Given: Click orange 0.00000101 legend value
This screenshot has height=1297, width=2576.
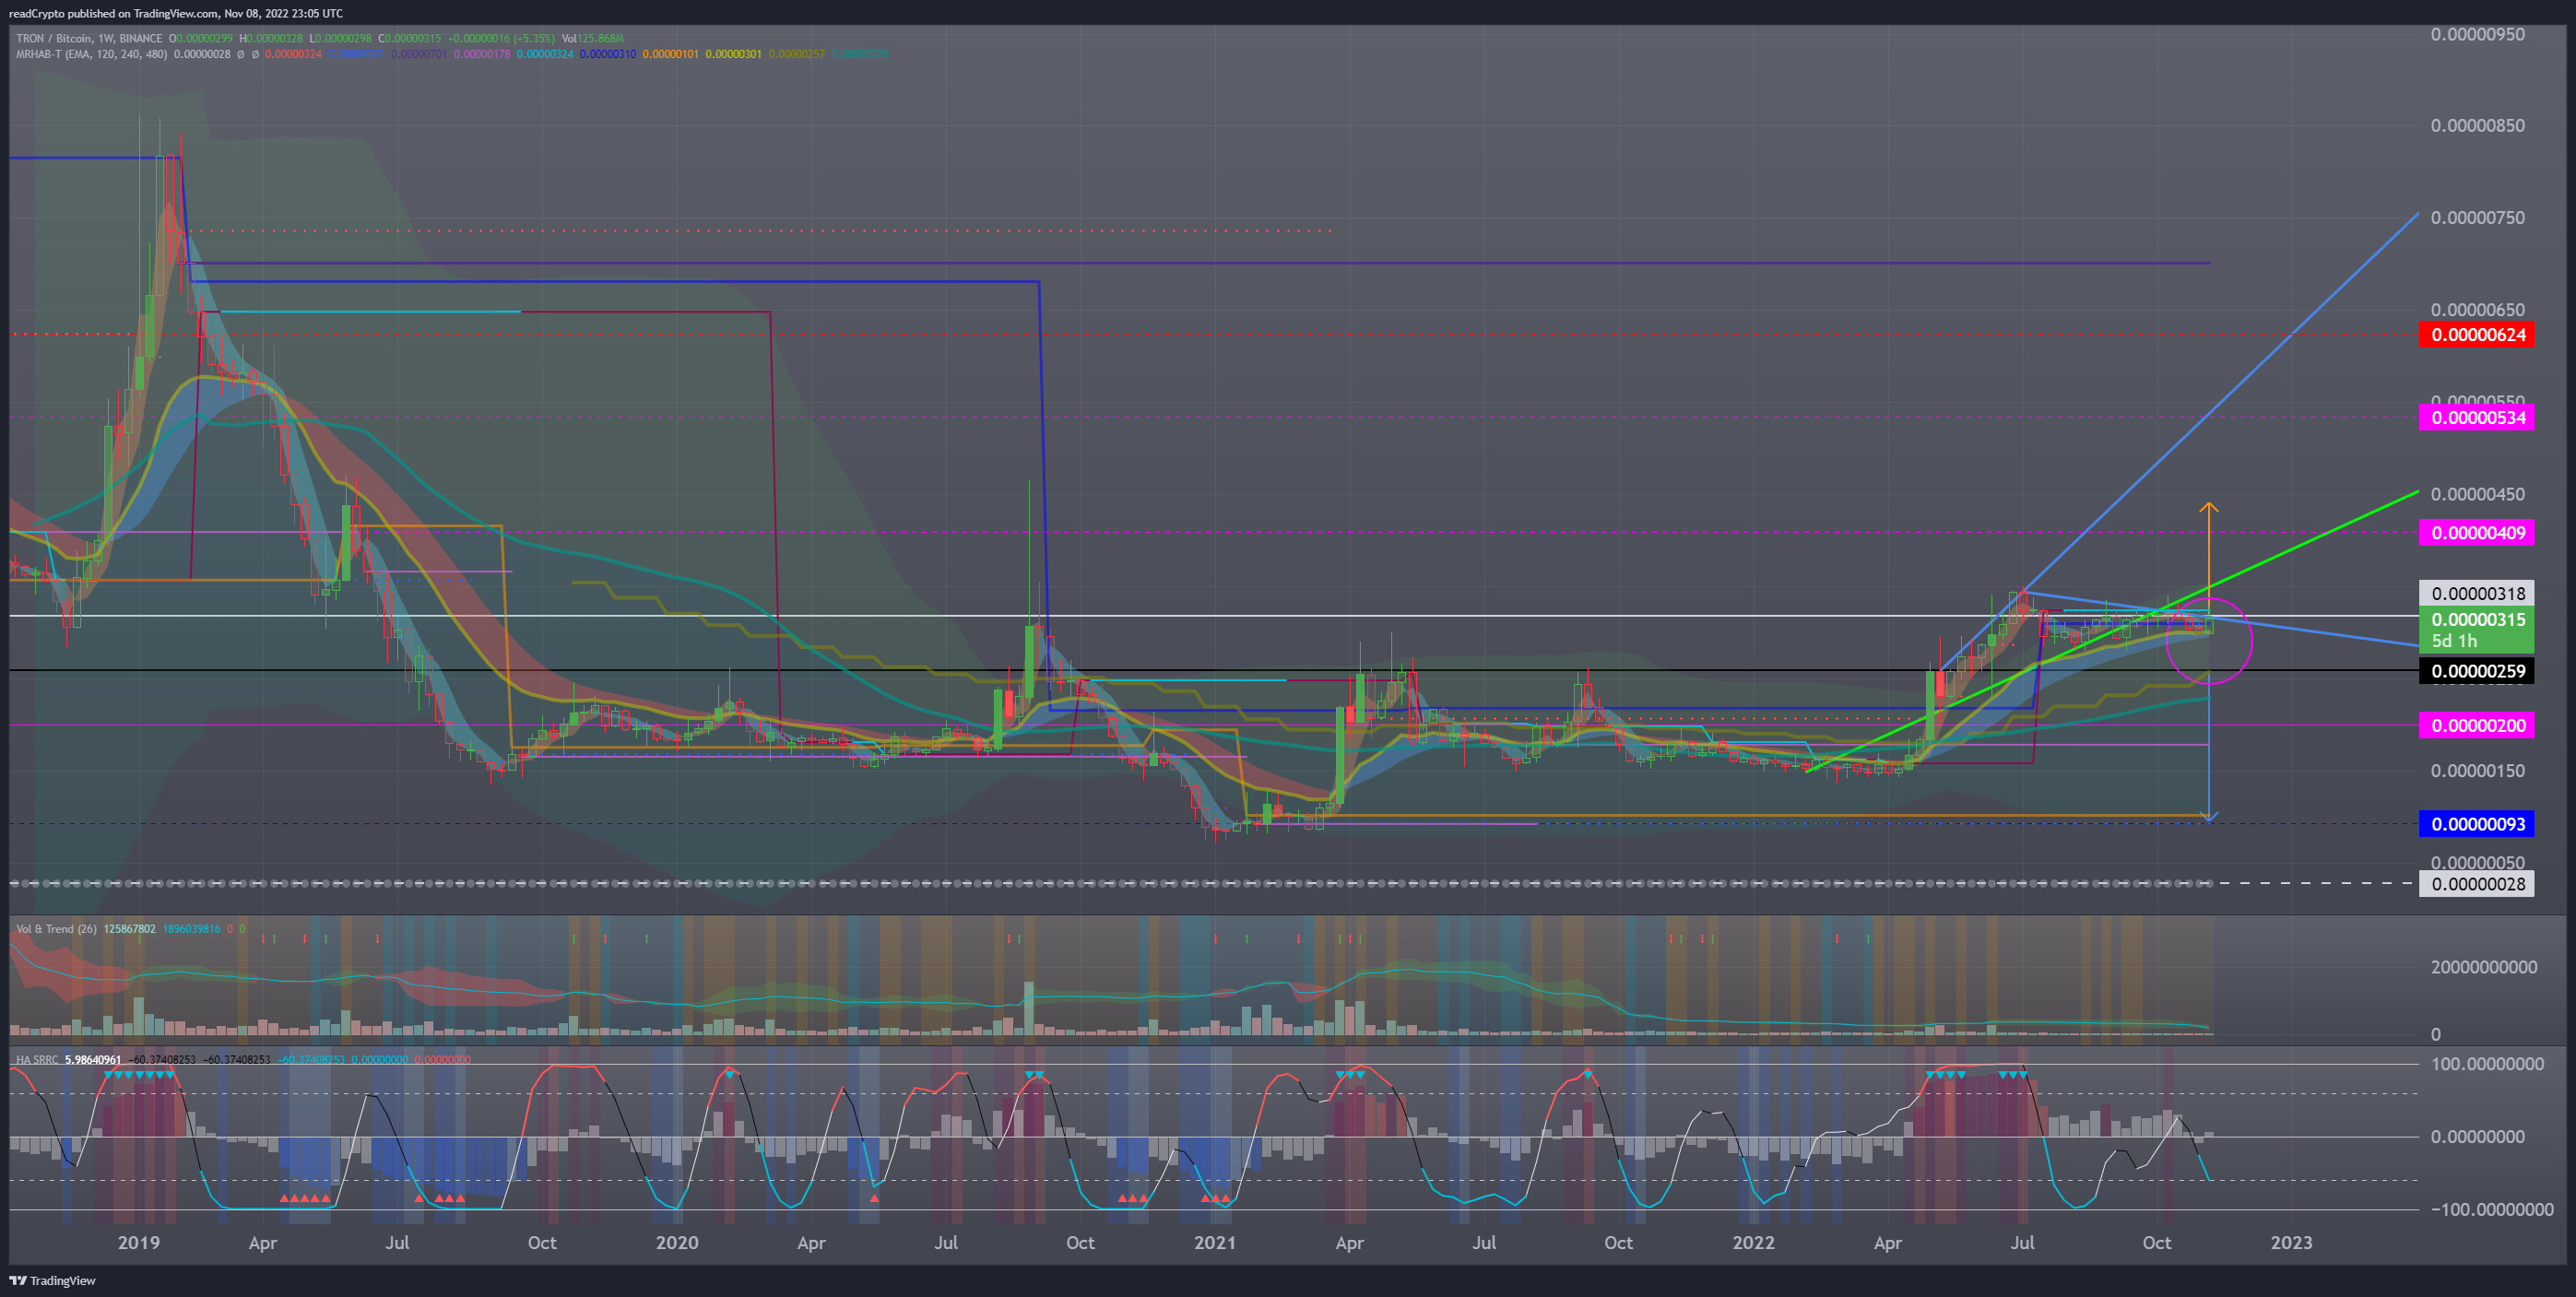Looking at the screenshot, I should tap(670, 54).
